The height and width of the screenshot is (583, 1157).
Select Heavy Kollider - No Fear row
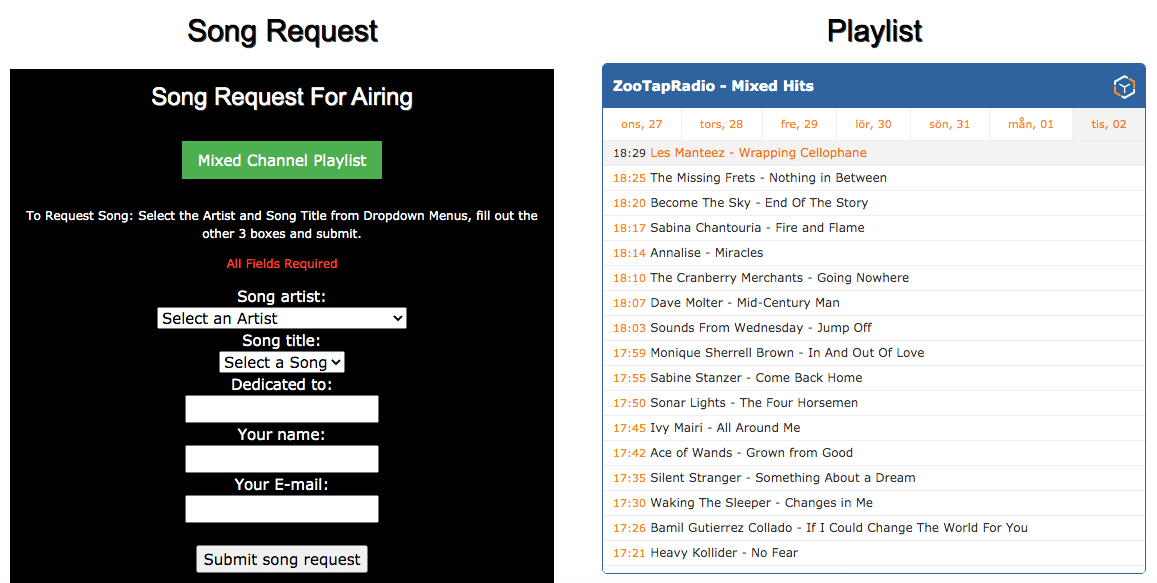click(724, 553)
